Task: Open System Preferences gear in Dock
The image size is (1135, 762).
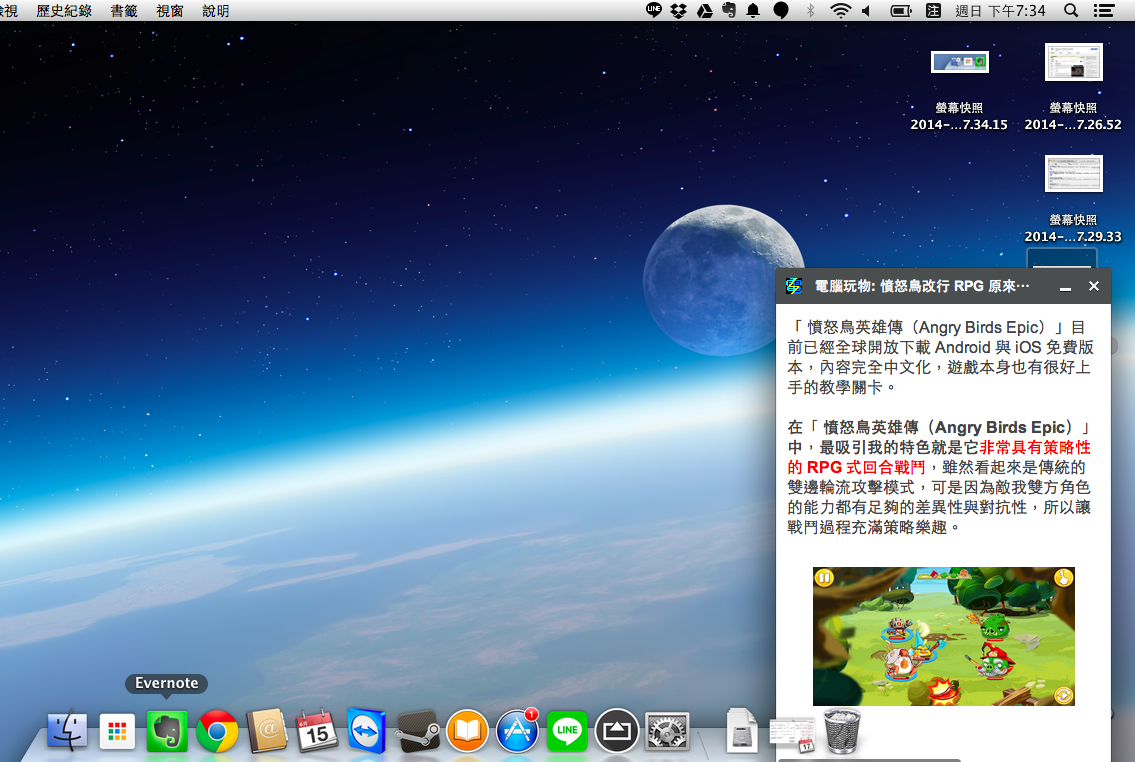Action: tap(667, 732)
